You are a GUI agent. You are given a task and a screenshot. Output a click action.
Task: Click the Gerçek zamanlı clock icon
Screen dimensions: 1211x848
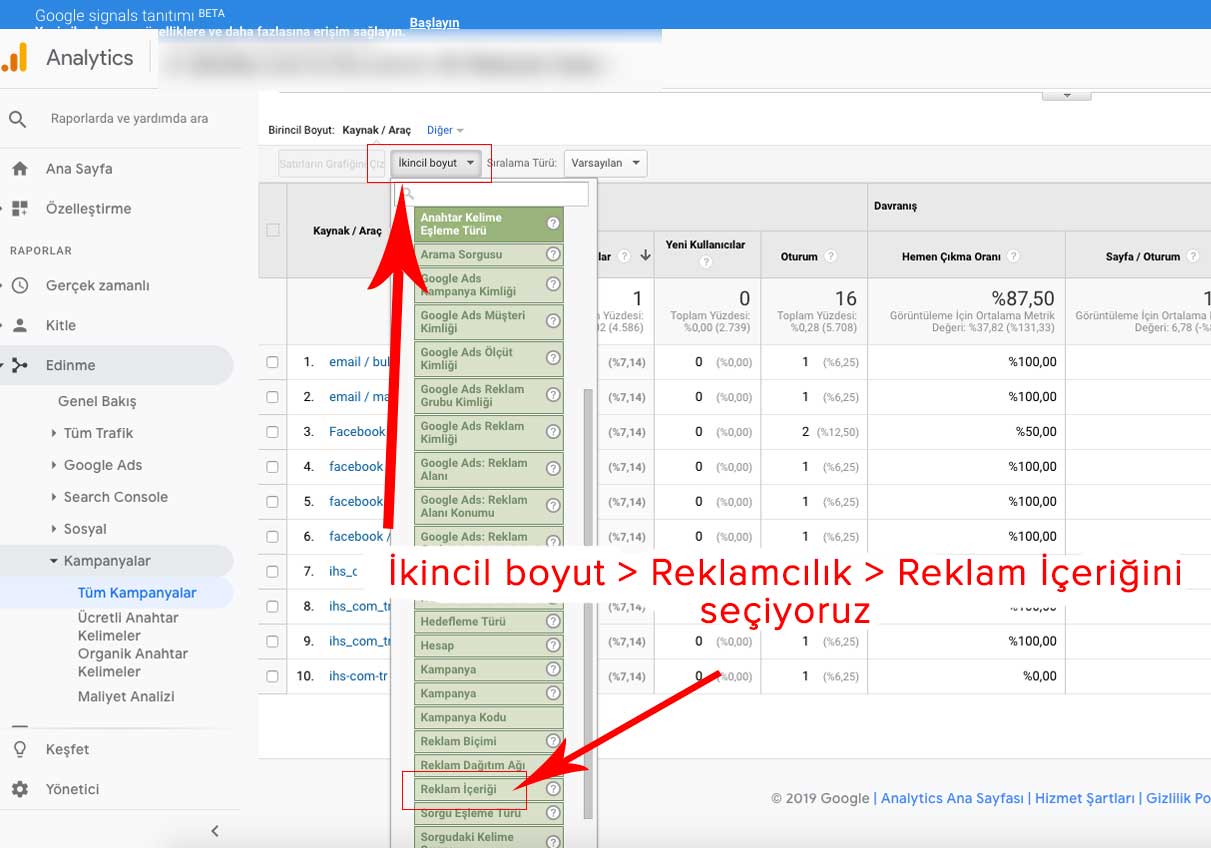20,285
